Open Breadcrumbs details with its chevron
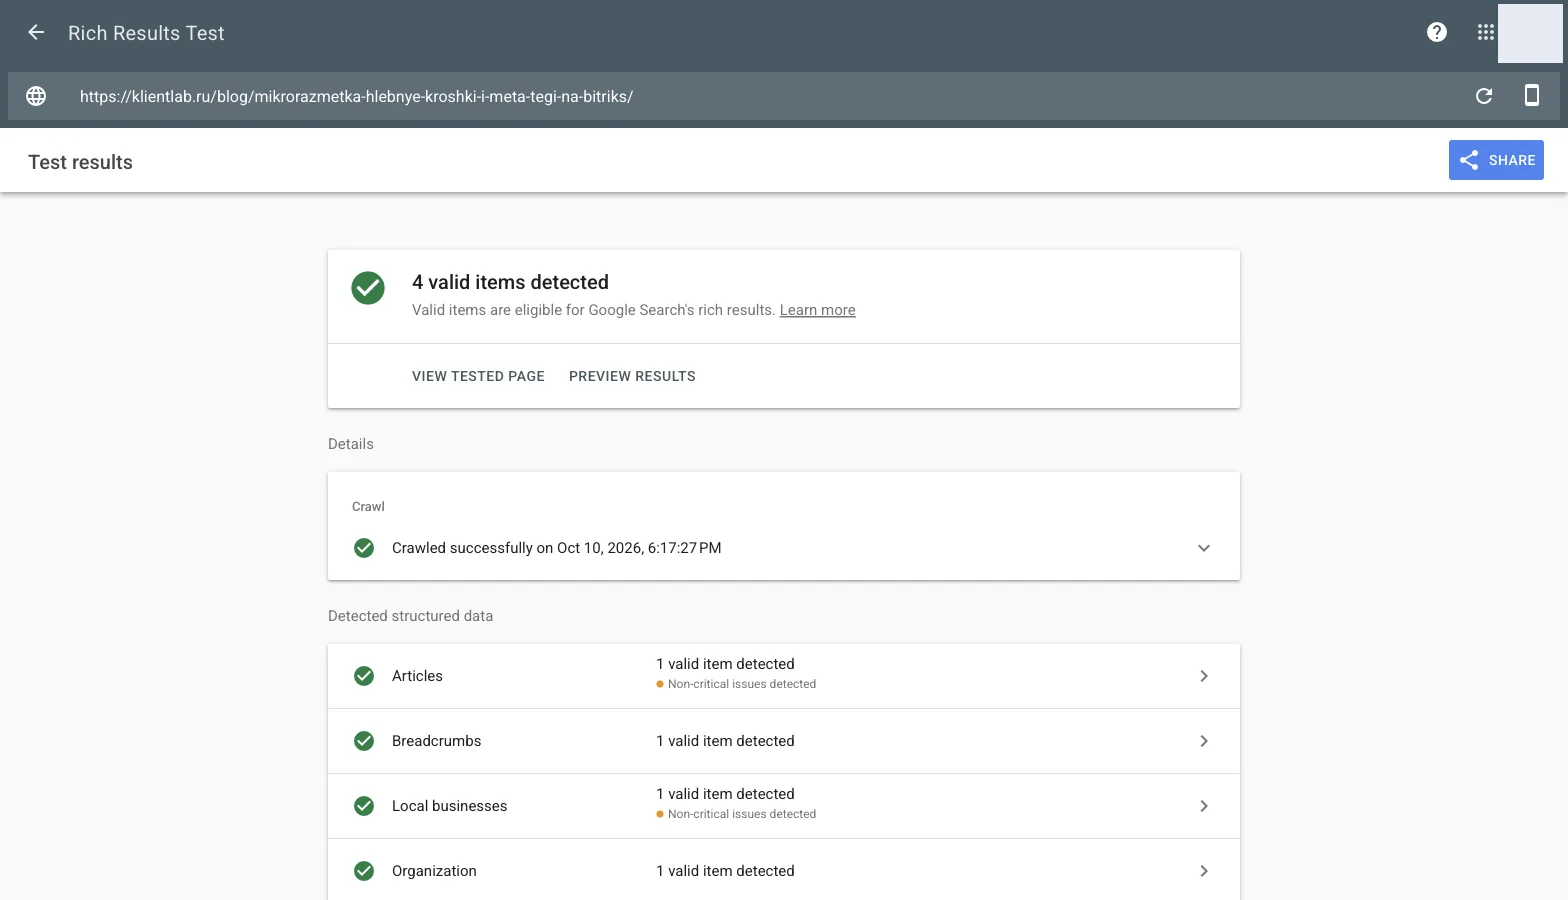1568x900 pixels. (x=1204, y=741)
